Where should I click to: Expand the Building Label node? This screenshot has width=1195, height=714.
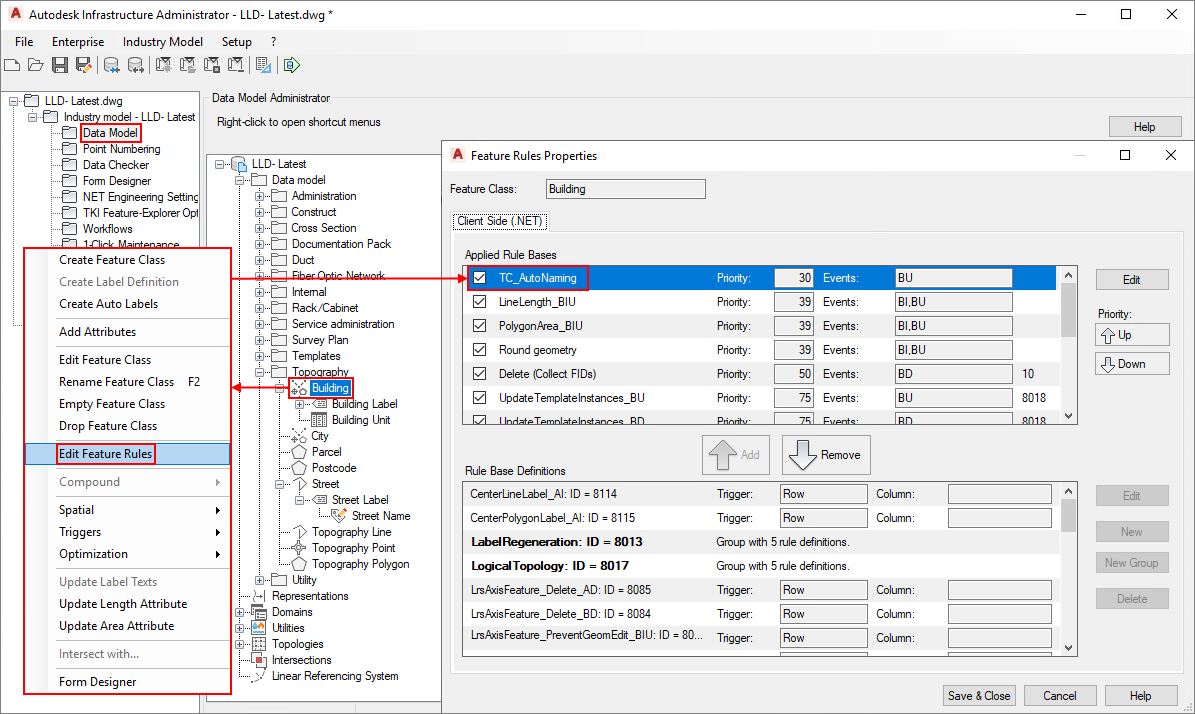pyautogui.click(x=300, y=405)
